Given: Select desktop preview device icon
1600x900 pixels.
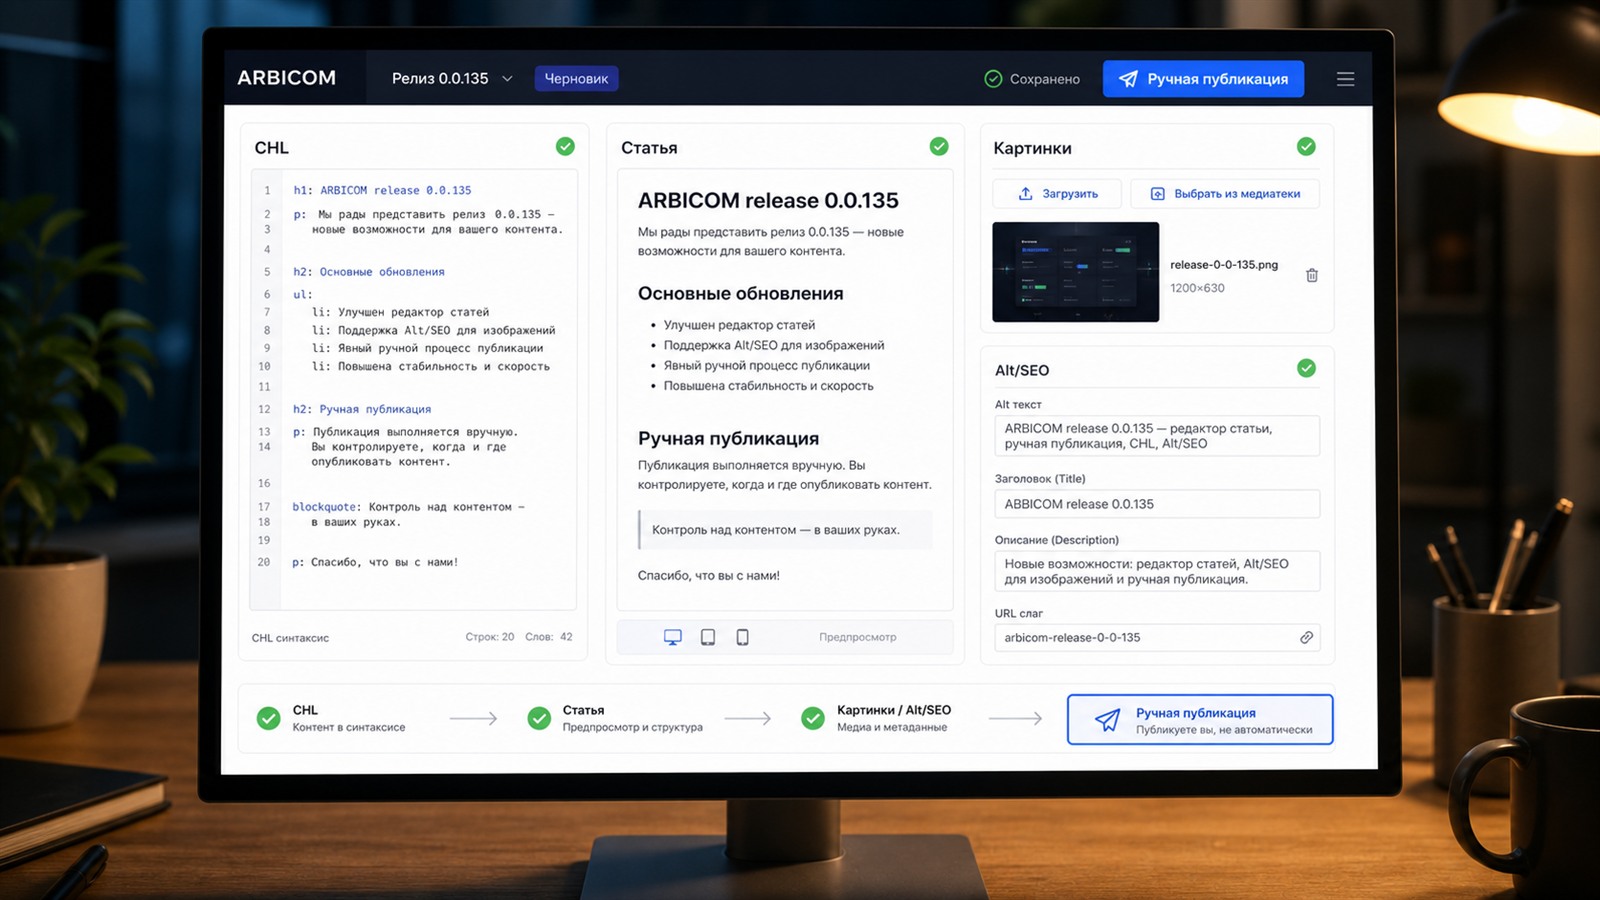Looking at the screenshot, I should tap(673, 637).
